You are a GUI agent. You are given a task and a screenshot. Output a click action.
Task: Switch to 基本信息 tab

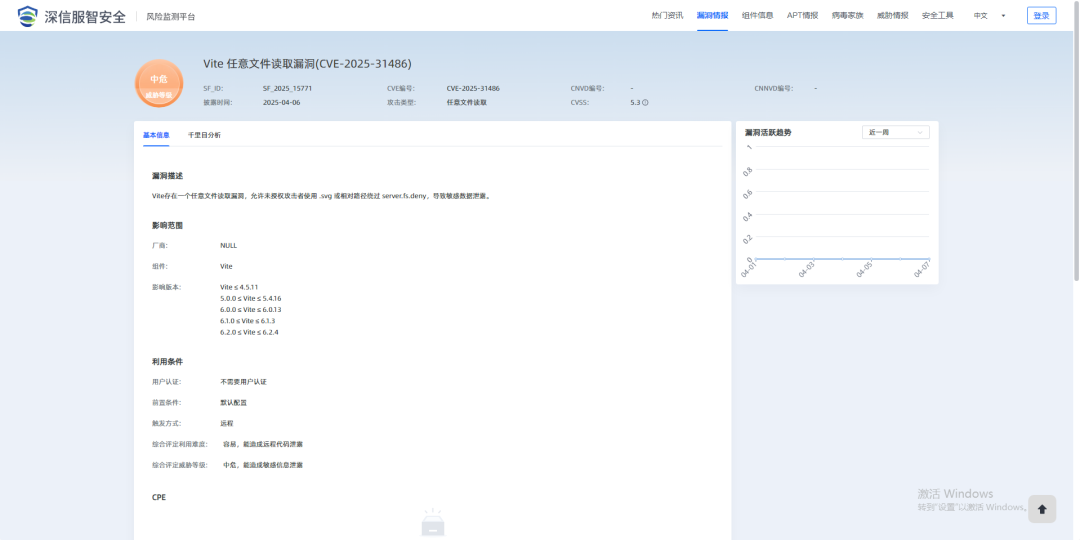(x=156, y=135)
